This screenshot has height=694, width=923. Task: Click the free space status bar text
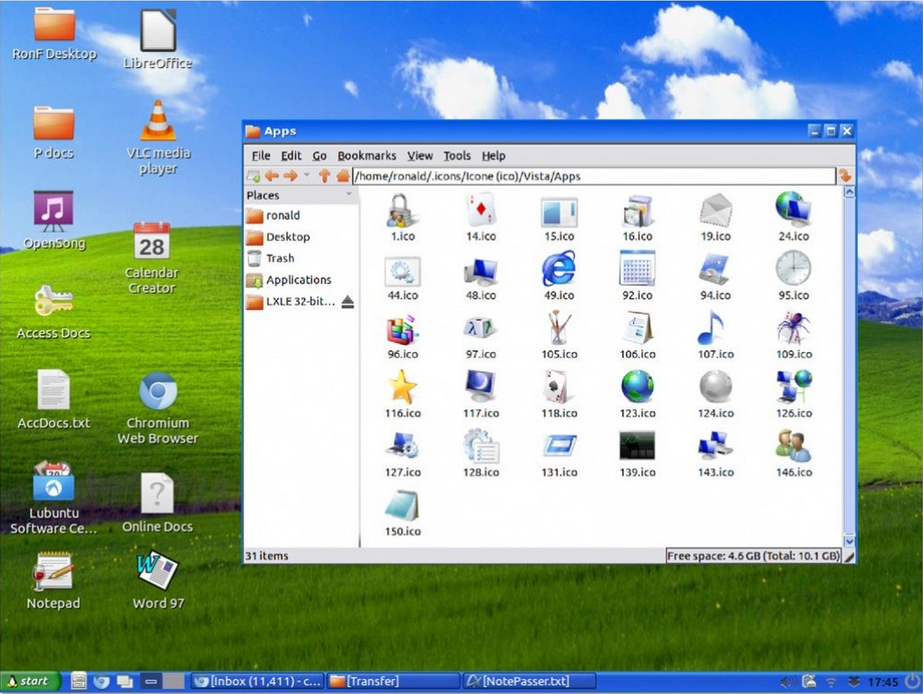click(753, 556)
